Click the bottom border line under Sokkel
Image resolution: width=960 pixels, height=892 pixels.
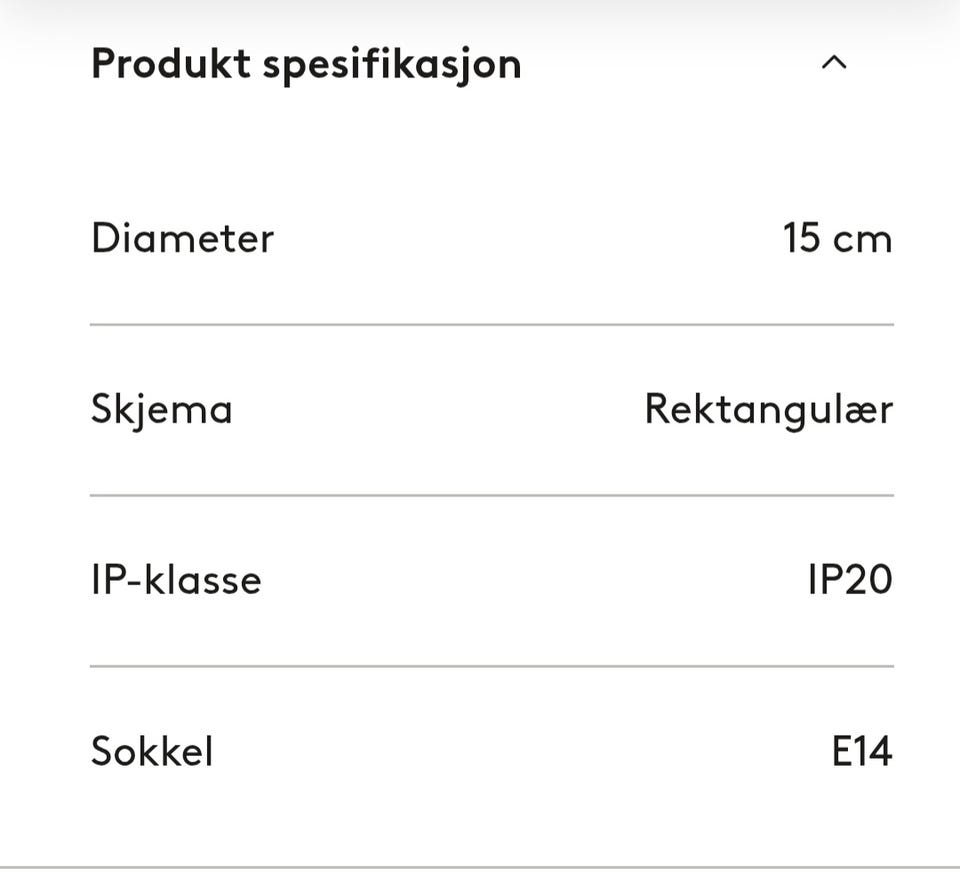tap(480, 867)
